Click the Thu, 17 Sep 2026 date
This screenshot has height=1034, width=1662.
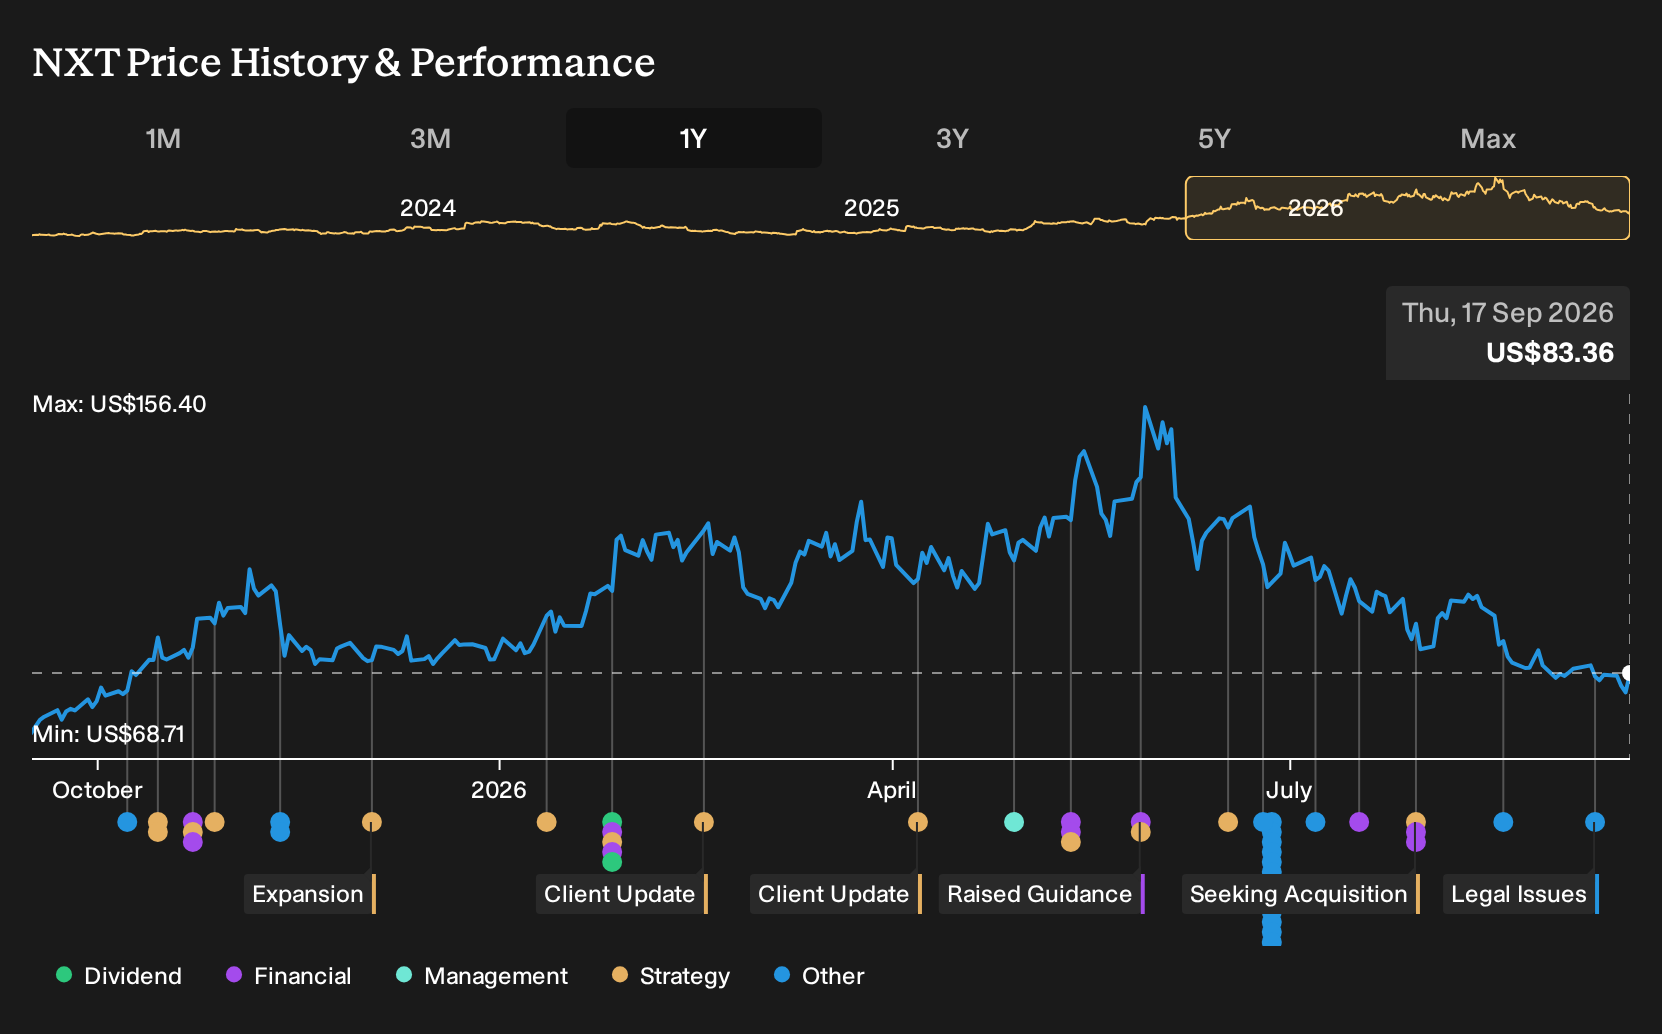click(1508, 313)
